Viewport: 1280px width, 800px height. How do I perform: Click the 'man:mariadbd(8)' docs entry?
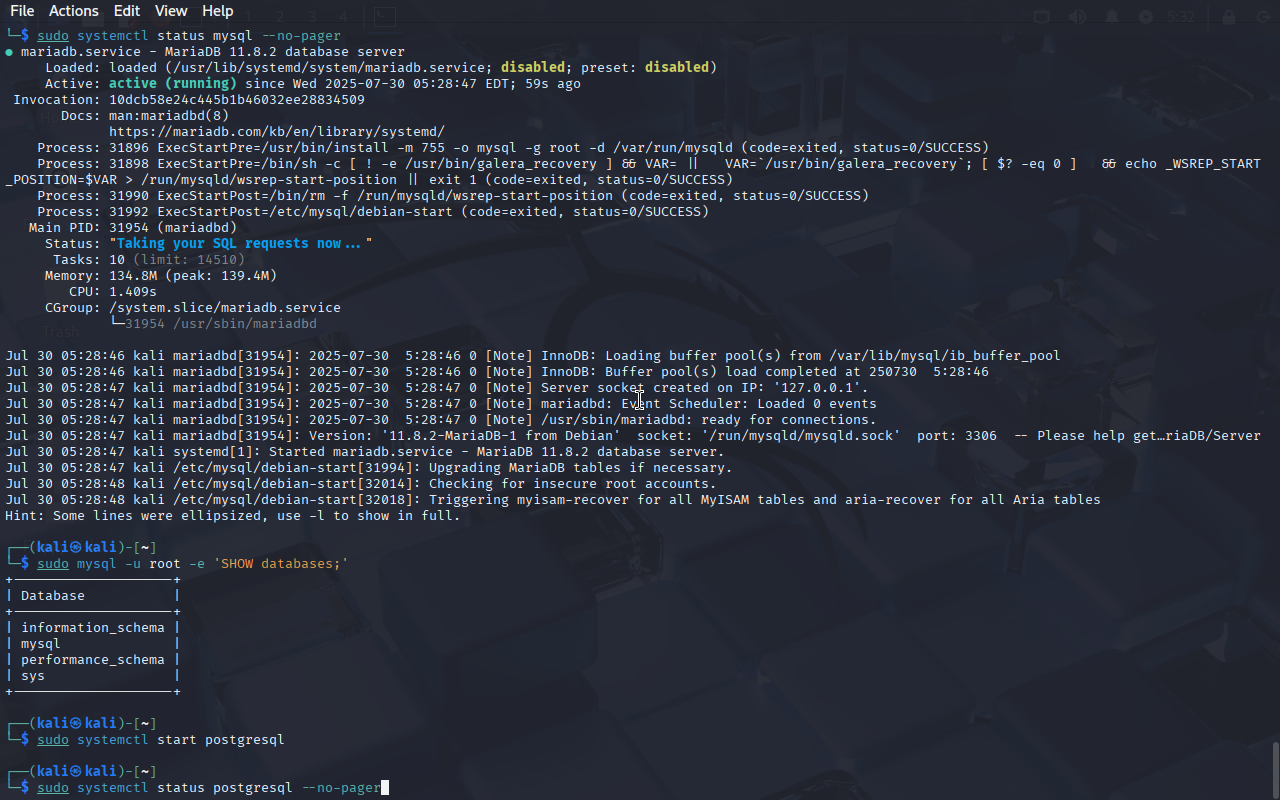[x=169, y=116]
